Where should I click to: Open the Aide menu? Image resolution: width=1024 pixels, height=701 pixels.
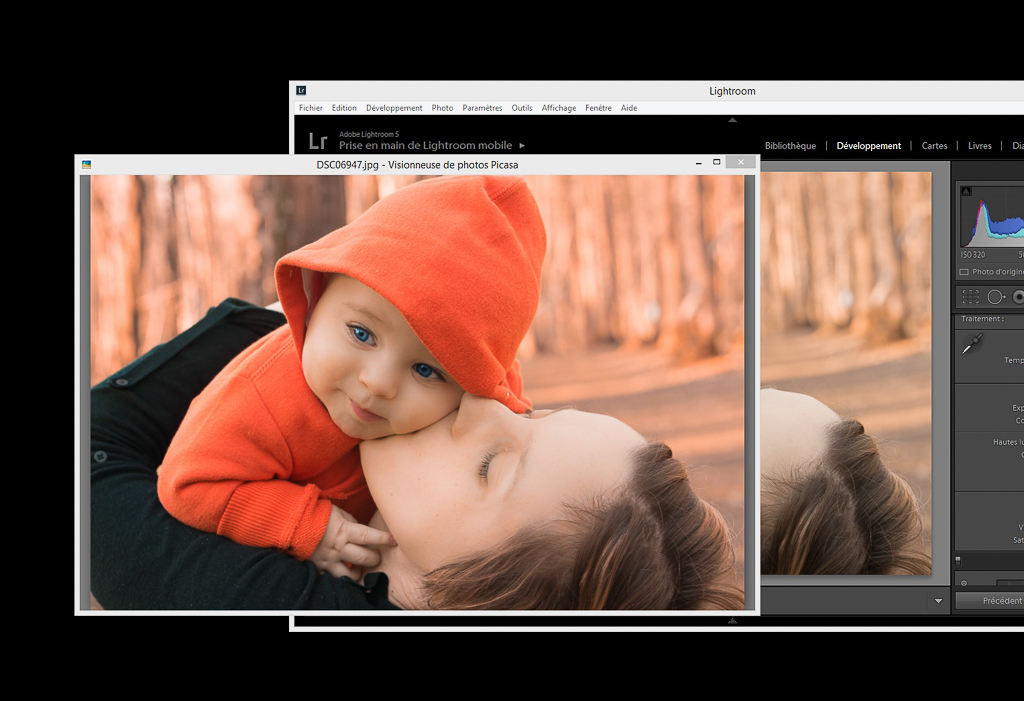629,108
